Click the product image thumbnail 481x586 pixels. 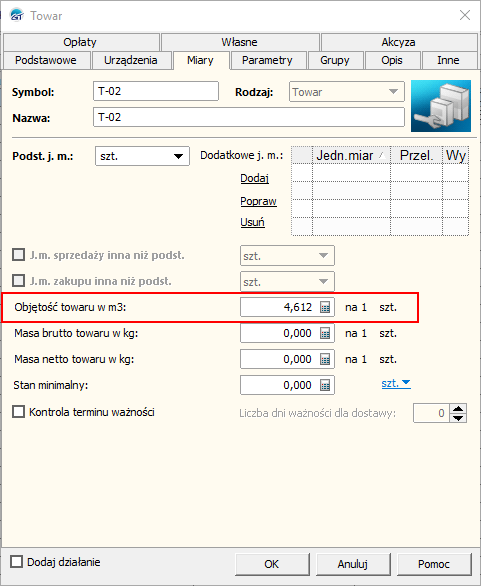point(441,106)
